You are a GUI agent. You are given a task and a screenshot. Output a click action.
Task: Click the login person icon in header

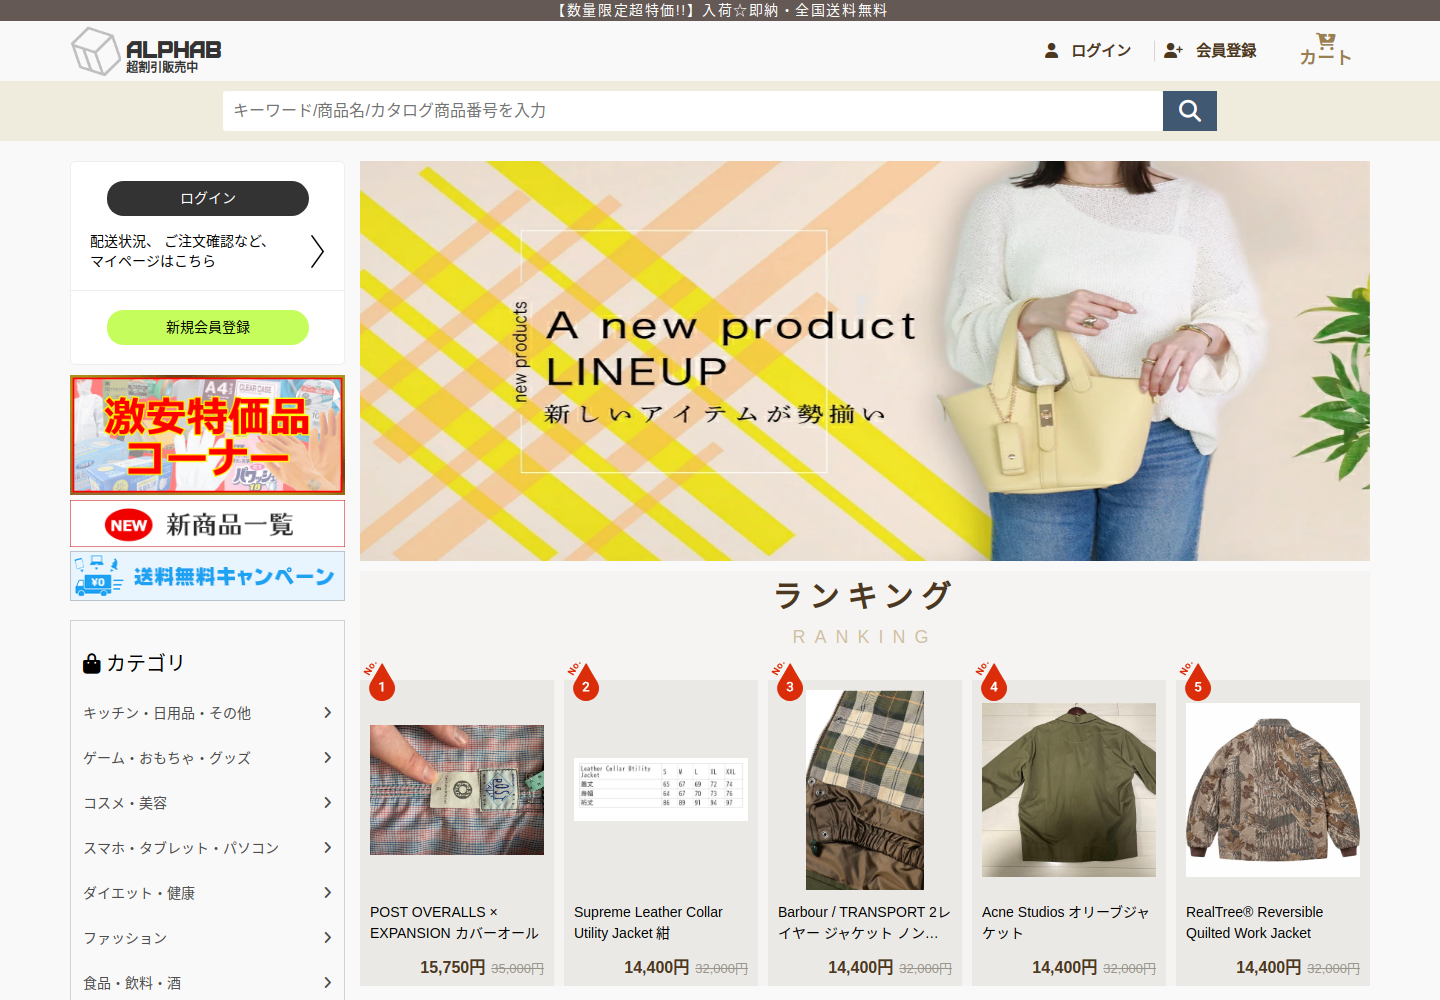(1051, 50)
